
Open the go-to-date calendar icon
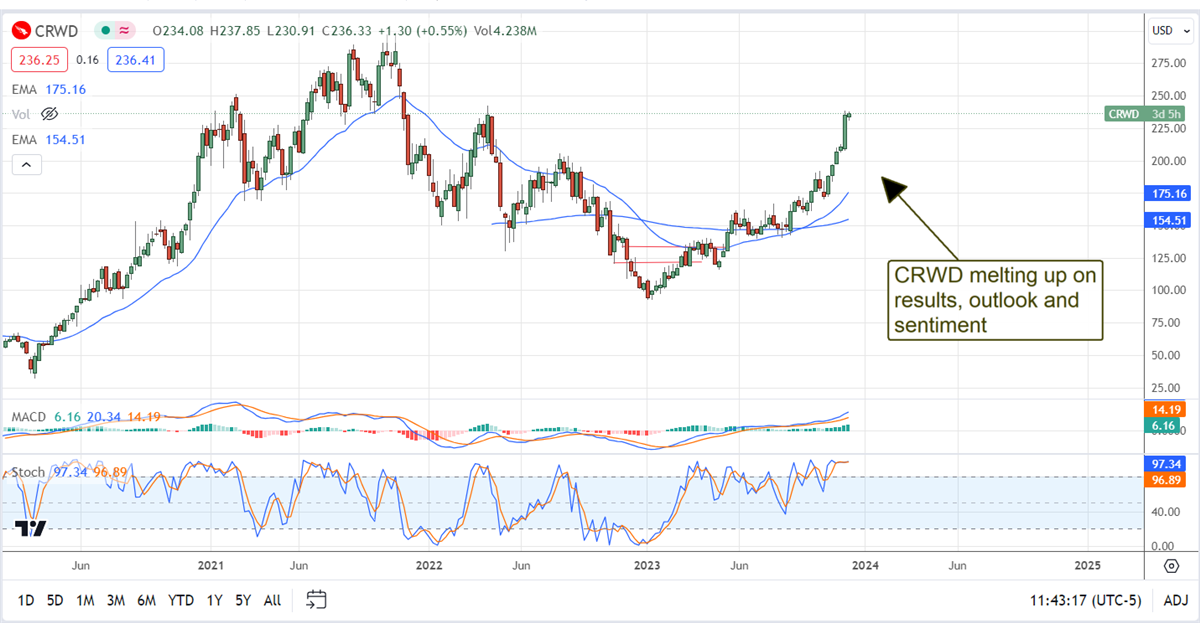(316, 600)
